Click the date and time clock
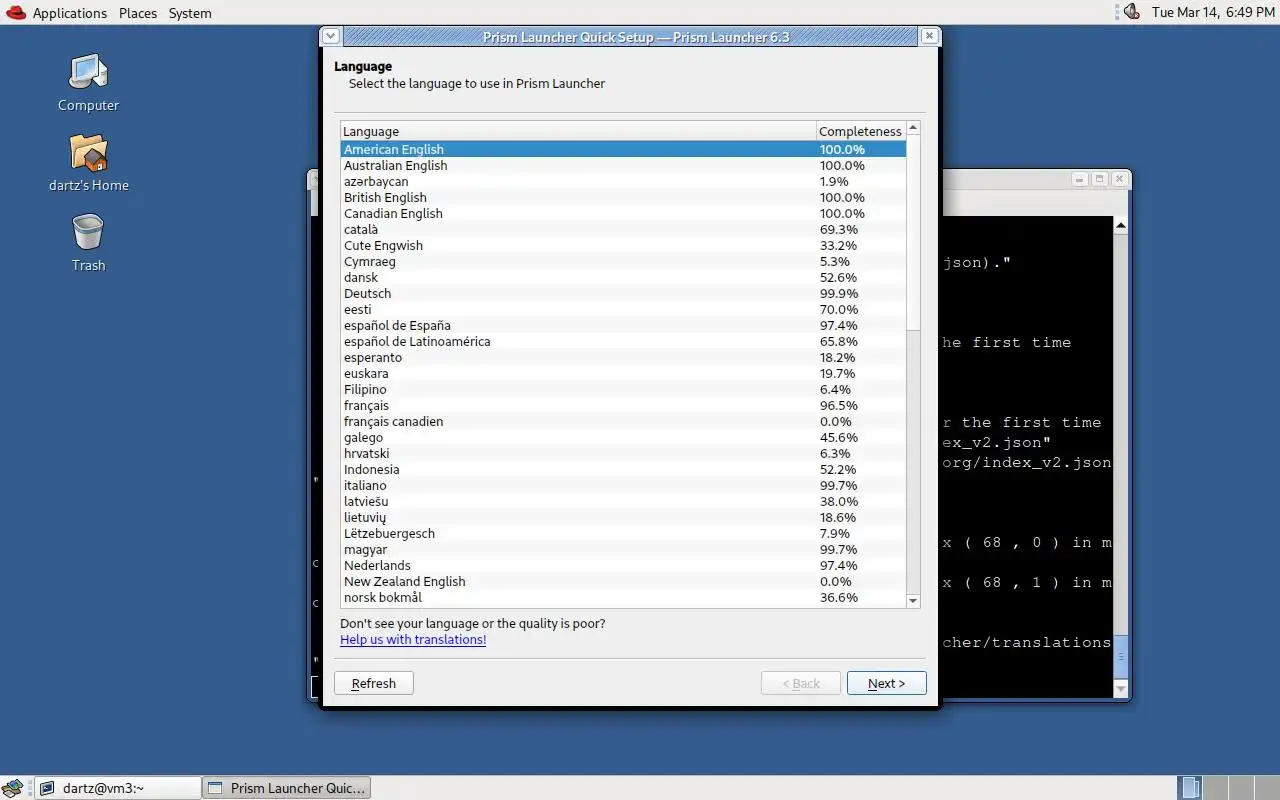Viewport: 1280px width, 800px height. pyautogui.click(x=1213, y=12)
